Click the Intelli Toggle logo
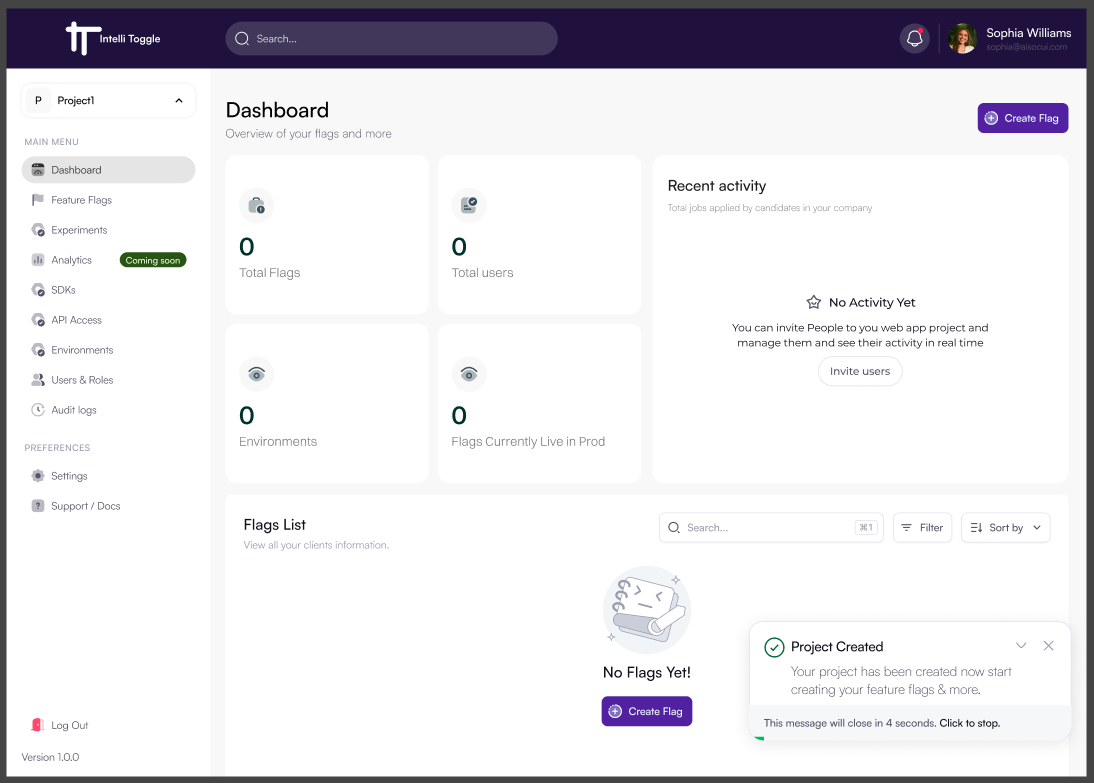Screen dimensions: 1094x783 coord(112,38)
